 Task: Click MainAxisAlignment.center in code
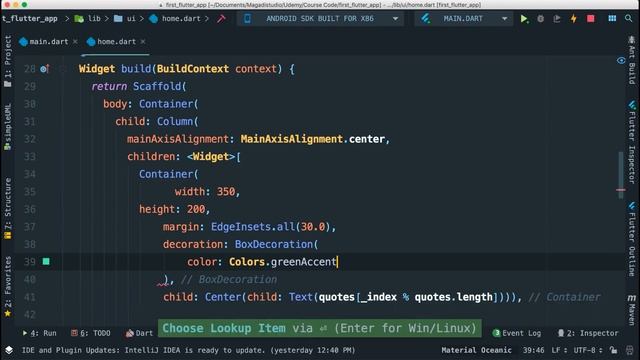313,139
